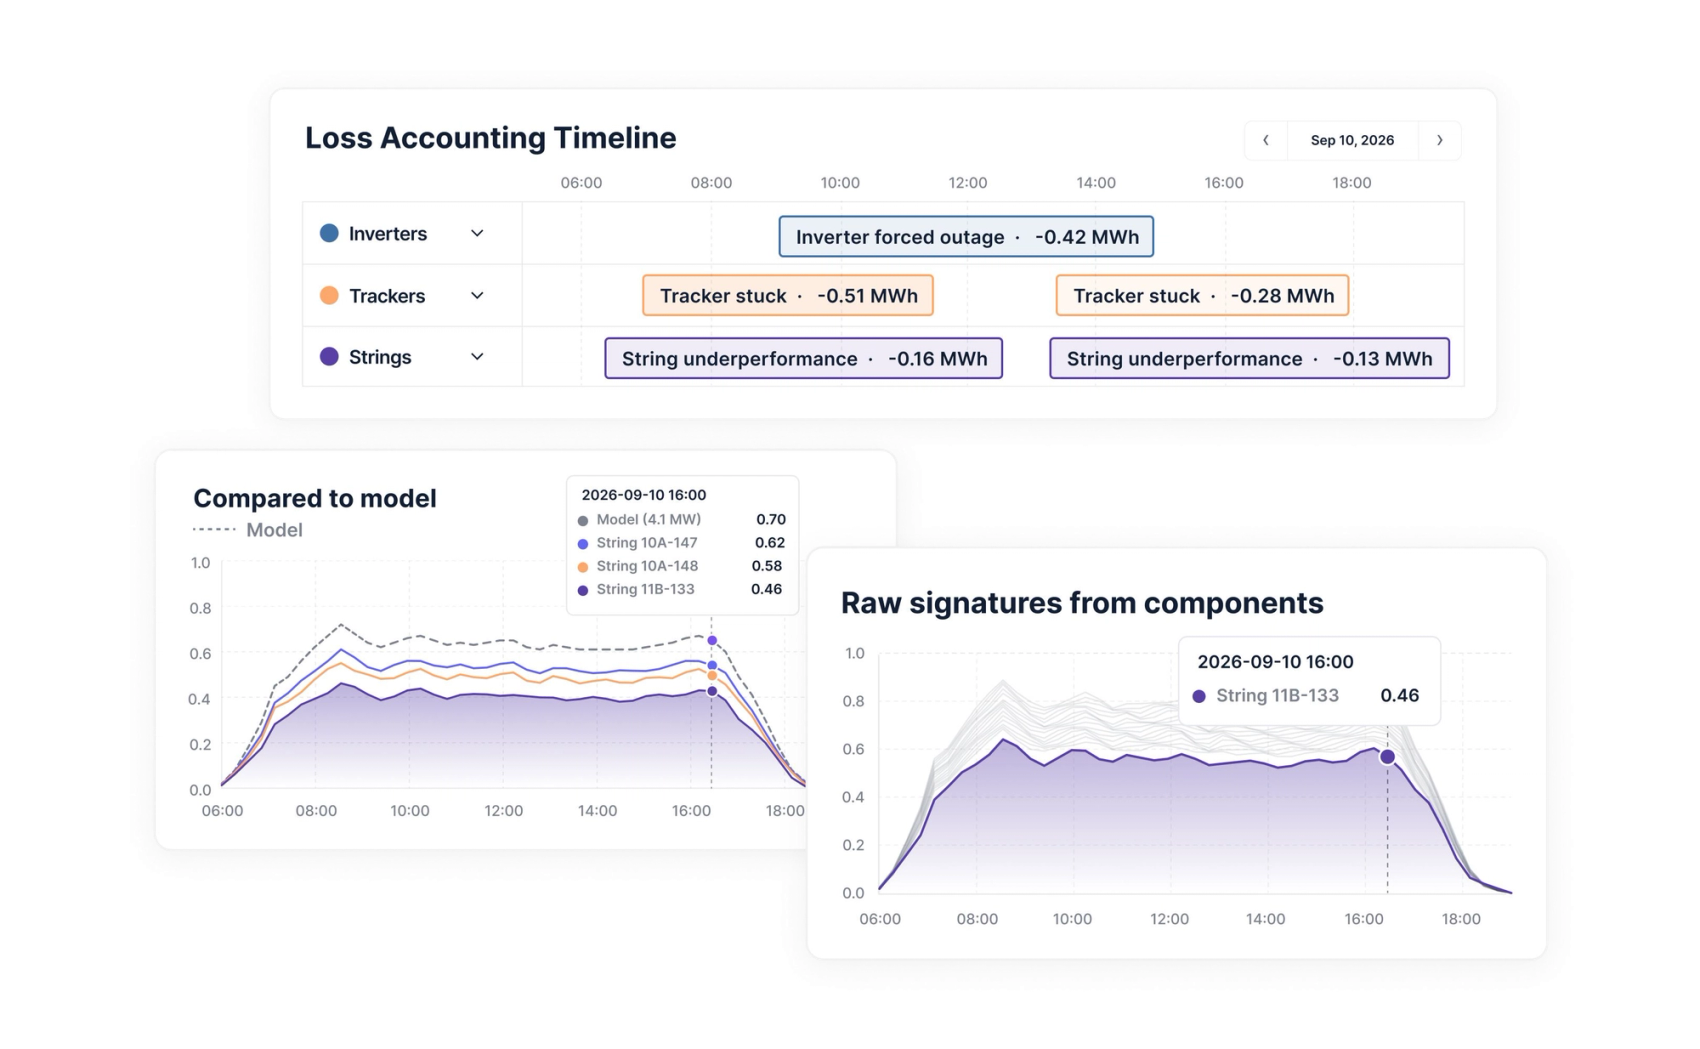This screenshot has height=1049, width=1700.
Task: Click the Inverters row label
Action: tap(388, 234)
